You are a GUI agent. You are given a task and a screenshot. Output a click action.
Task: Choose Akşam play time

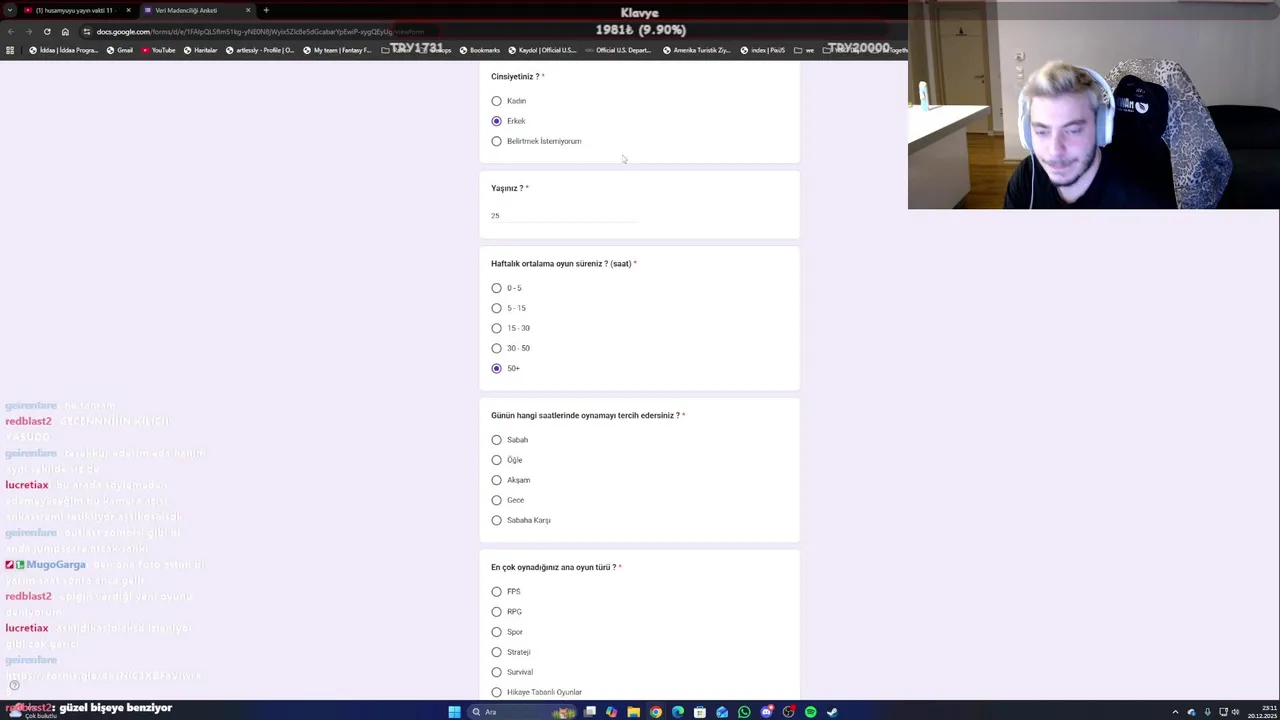(496, 480)
